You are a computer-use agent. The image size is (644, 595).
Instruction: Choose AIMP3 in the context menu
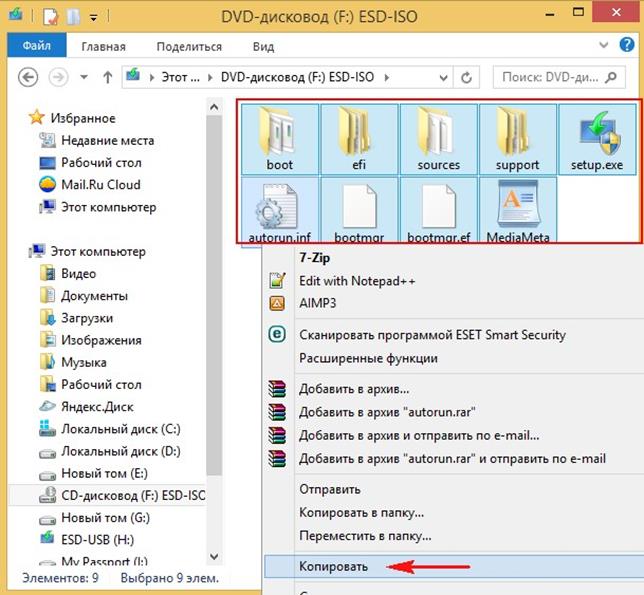coord(453,303)
